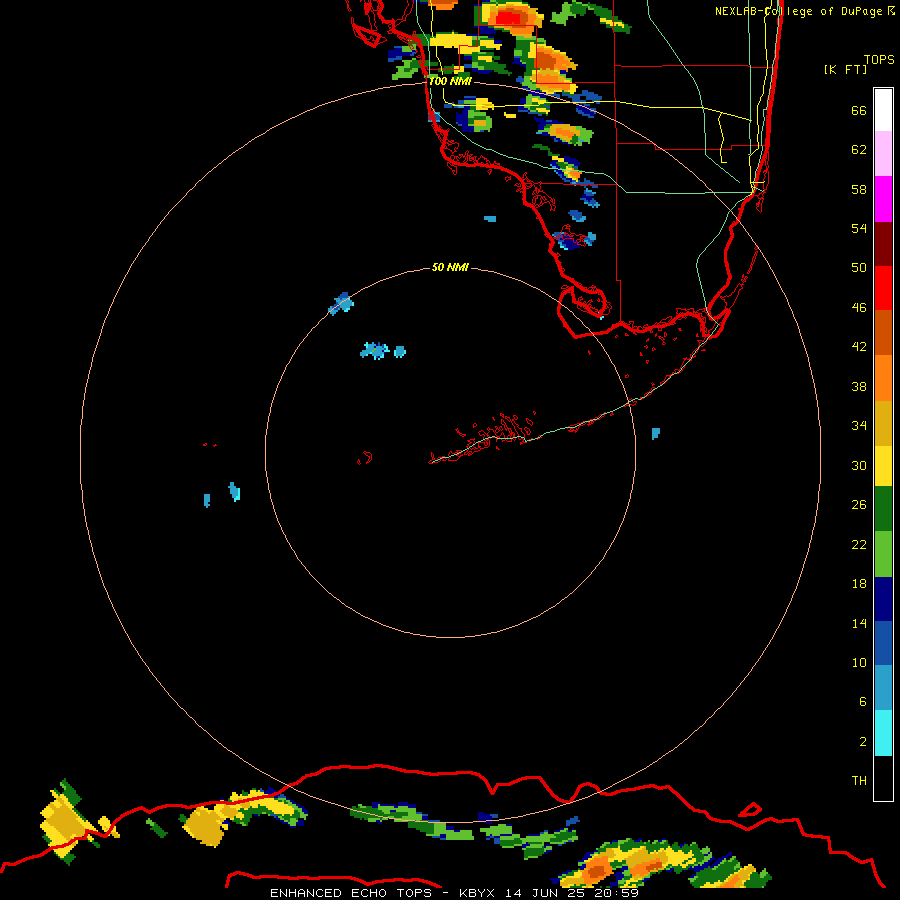The width and height of the screenshot is (900, 900).
Task: Click the 54 legend value
Action: [x=859, y=228]
